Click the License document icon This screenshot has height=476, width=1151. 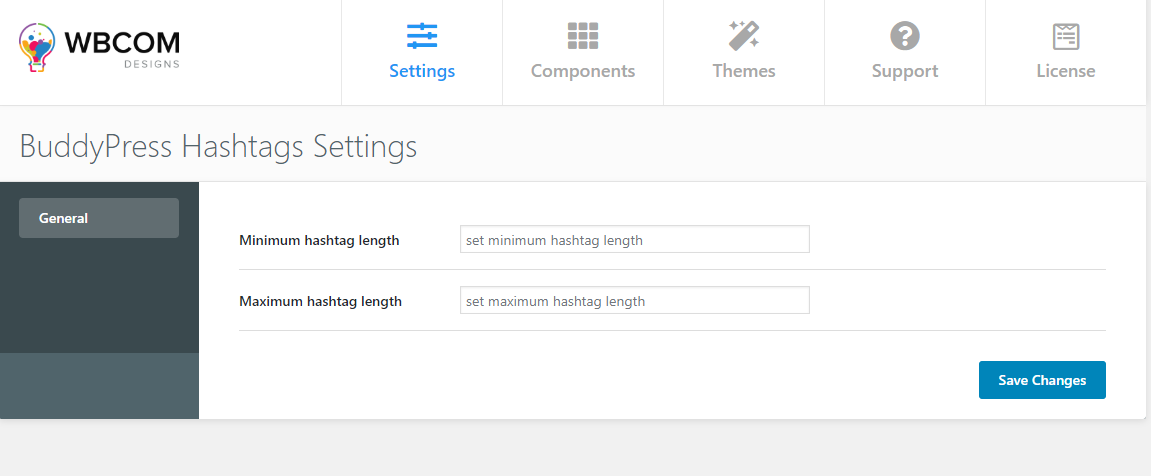point(1066,36)
